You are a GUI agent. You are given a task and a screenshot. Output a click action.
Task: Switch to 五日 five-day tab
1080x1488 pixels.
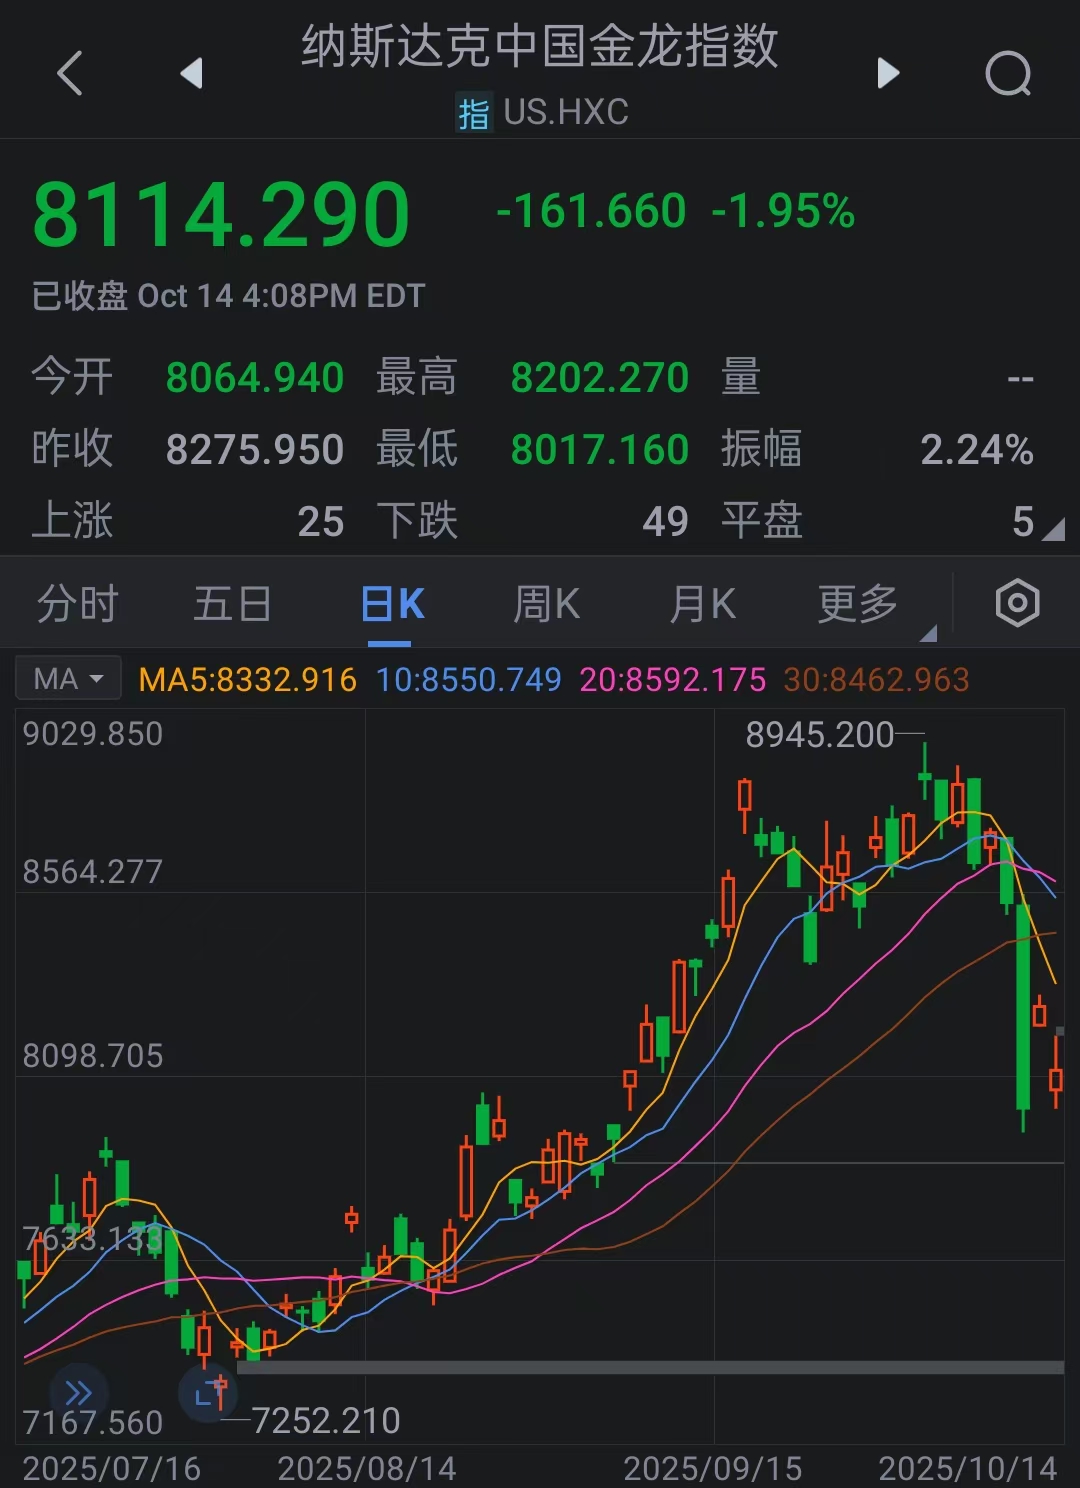(x=232, y=604)
